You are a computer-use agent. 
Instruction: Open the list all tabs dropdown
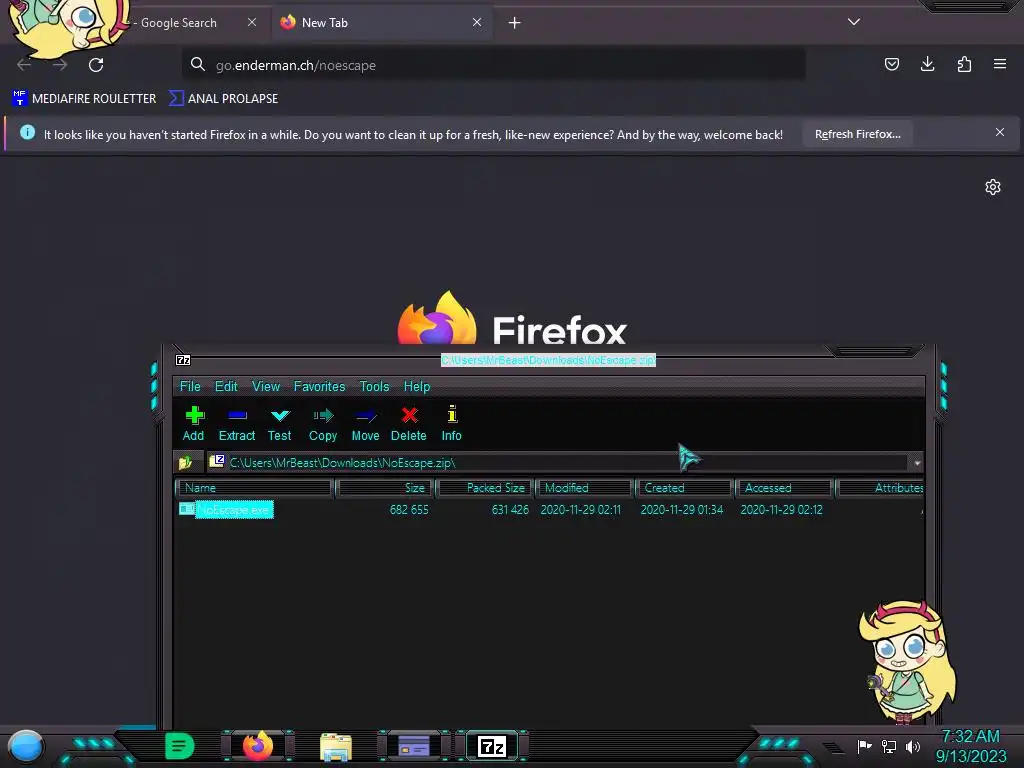tap(854, 22)
